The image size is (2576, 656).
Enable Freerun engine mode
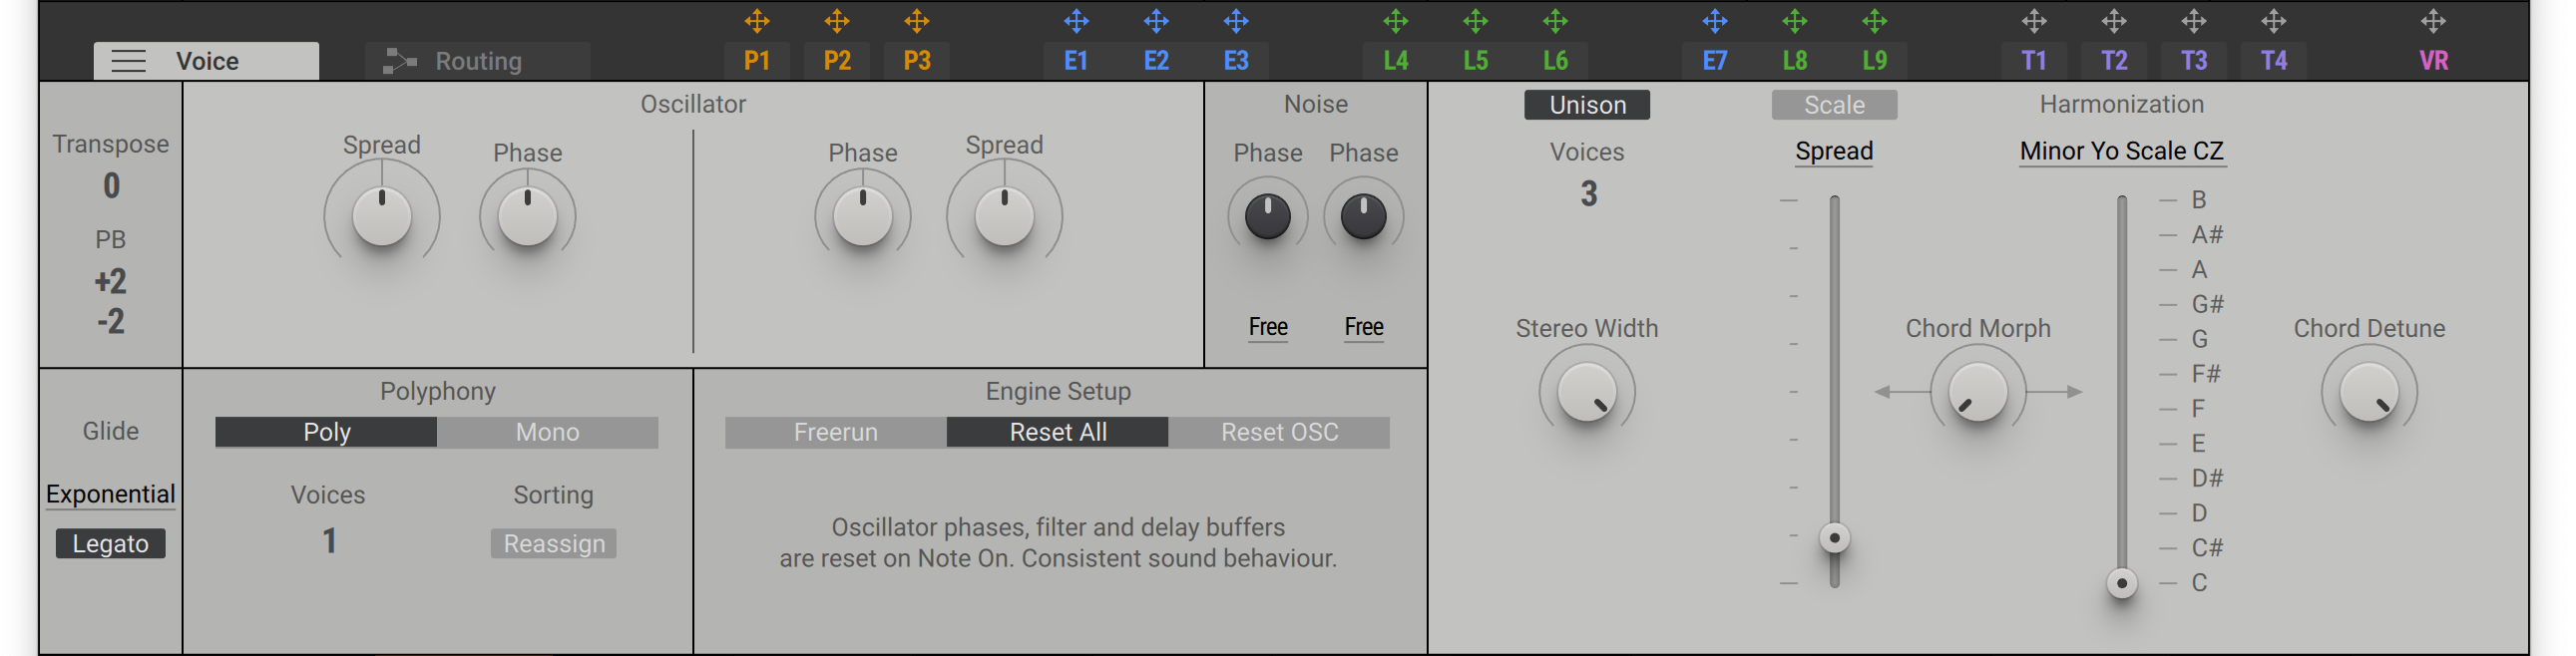pyautogui.click(x=835, y=432)
